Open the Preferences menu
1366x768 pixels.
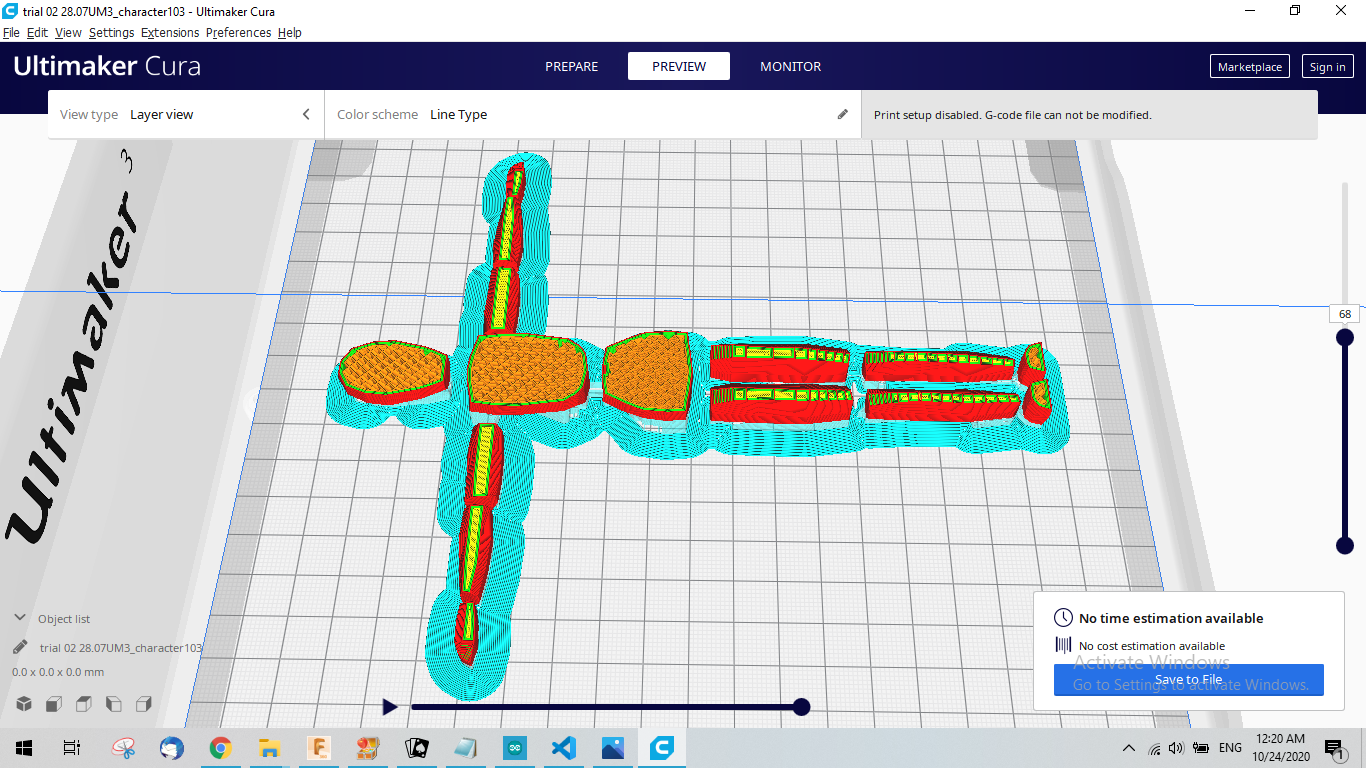[x=238, y=32]
